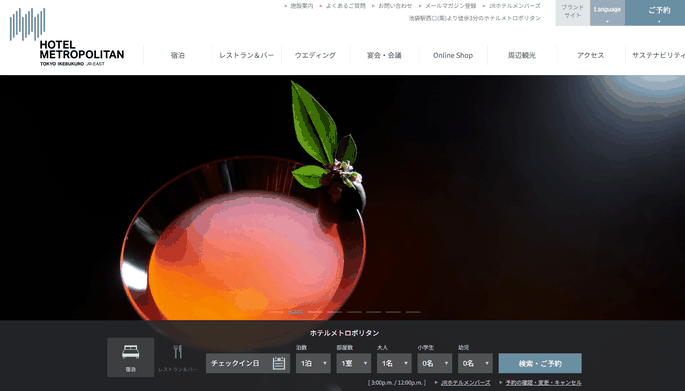The image size is (685, 391).
Task: Select the highlighted second carousel indicator
Action: coord(295,312)
